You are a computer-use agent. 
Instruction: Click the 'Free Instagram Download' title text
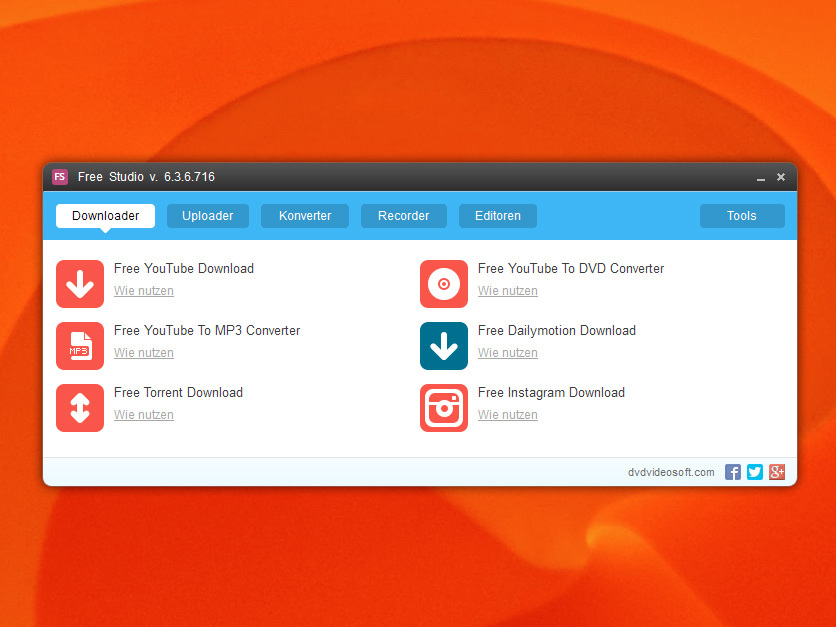click(x=551, y=392)
